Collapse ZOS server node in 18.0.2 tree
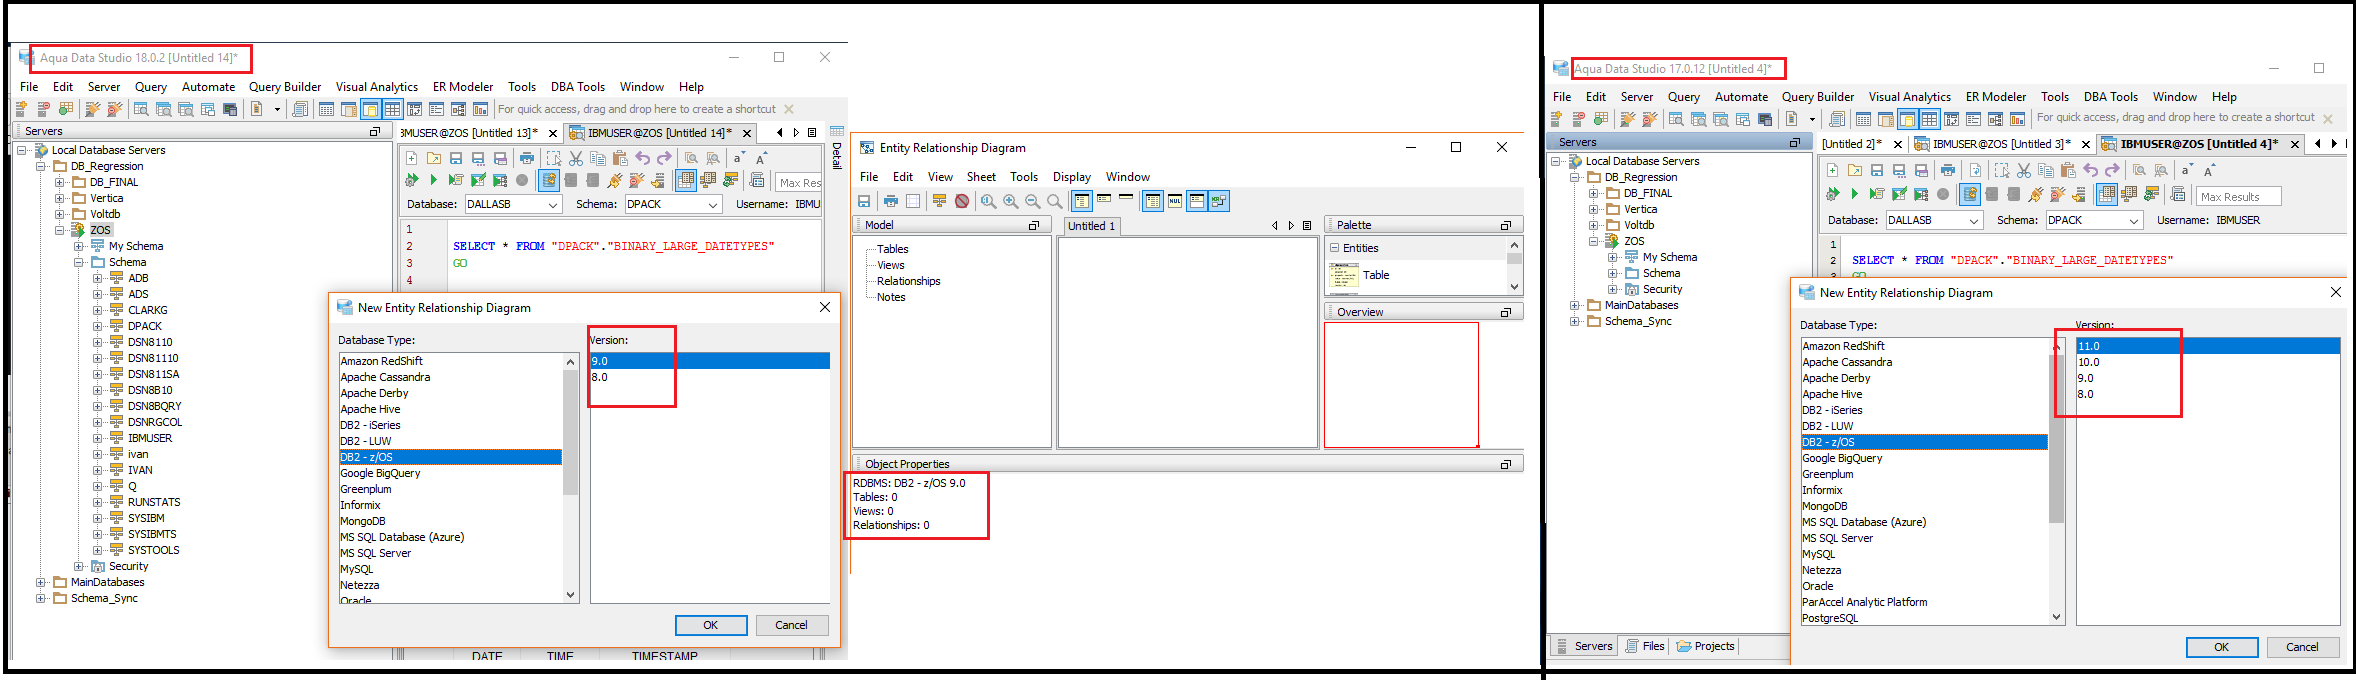Image resolution: width=2356 pixels, height=680 pixels. pos(60,230)
